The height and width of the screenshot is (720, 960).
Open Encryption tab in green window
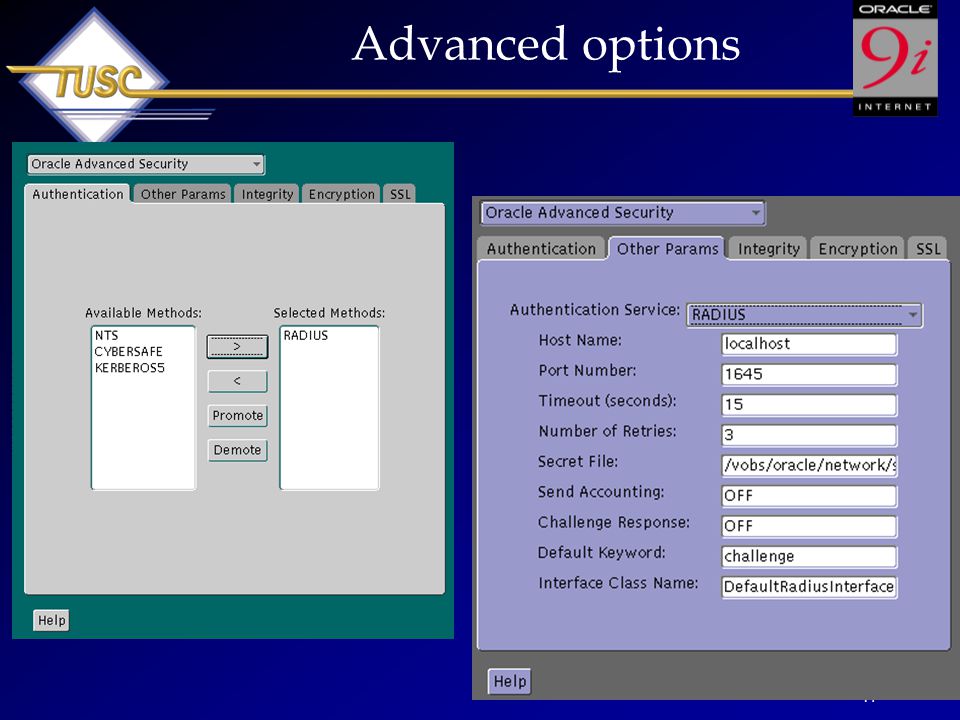(341, 194)
